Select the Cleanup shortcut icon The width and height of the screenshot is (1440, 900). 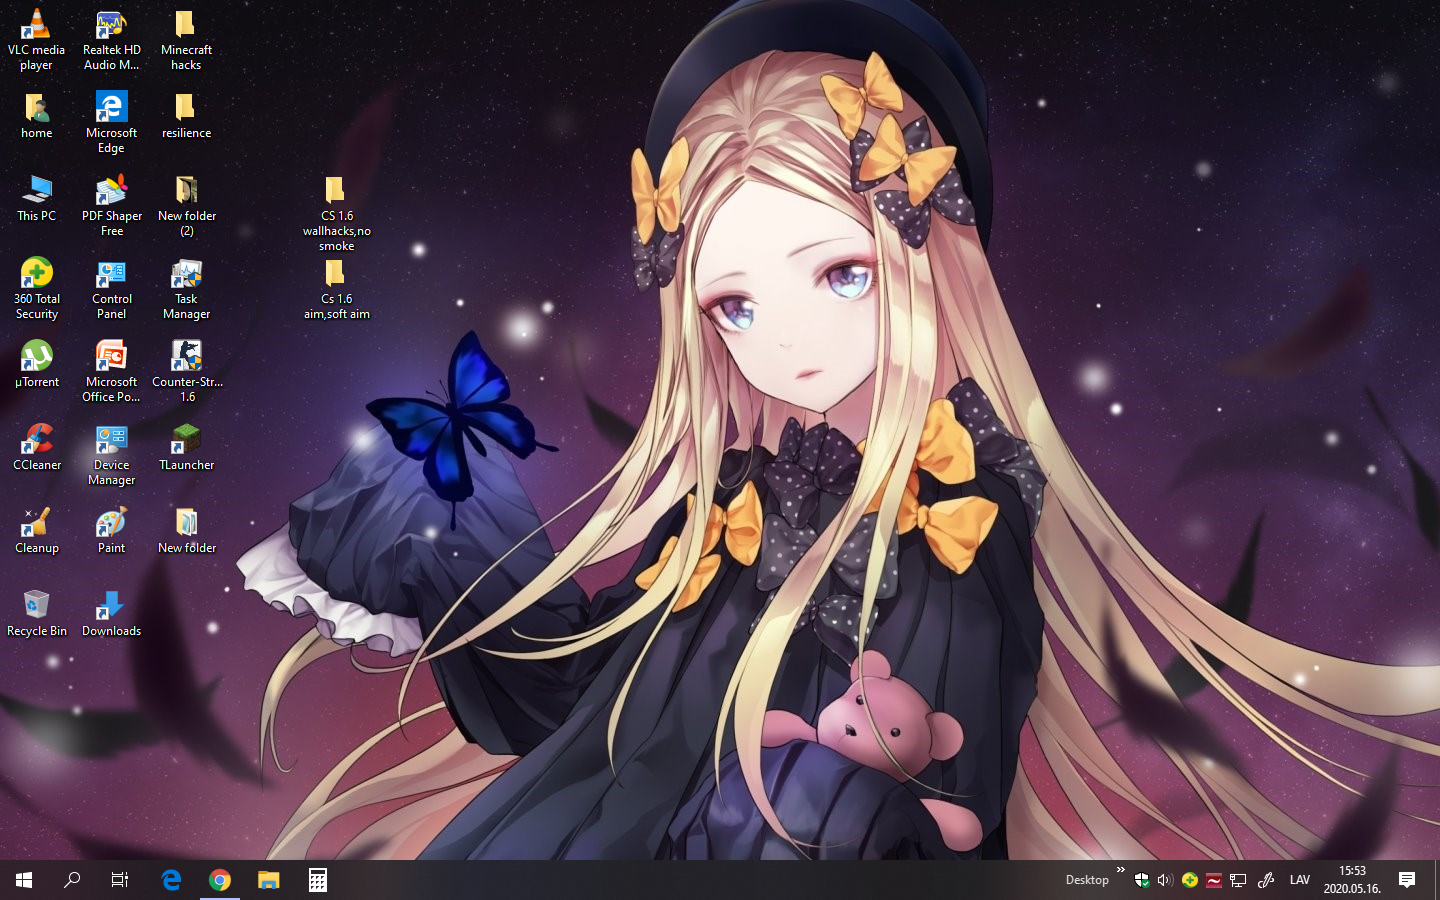pyautogui.click(x=36, y=531)
